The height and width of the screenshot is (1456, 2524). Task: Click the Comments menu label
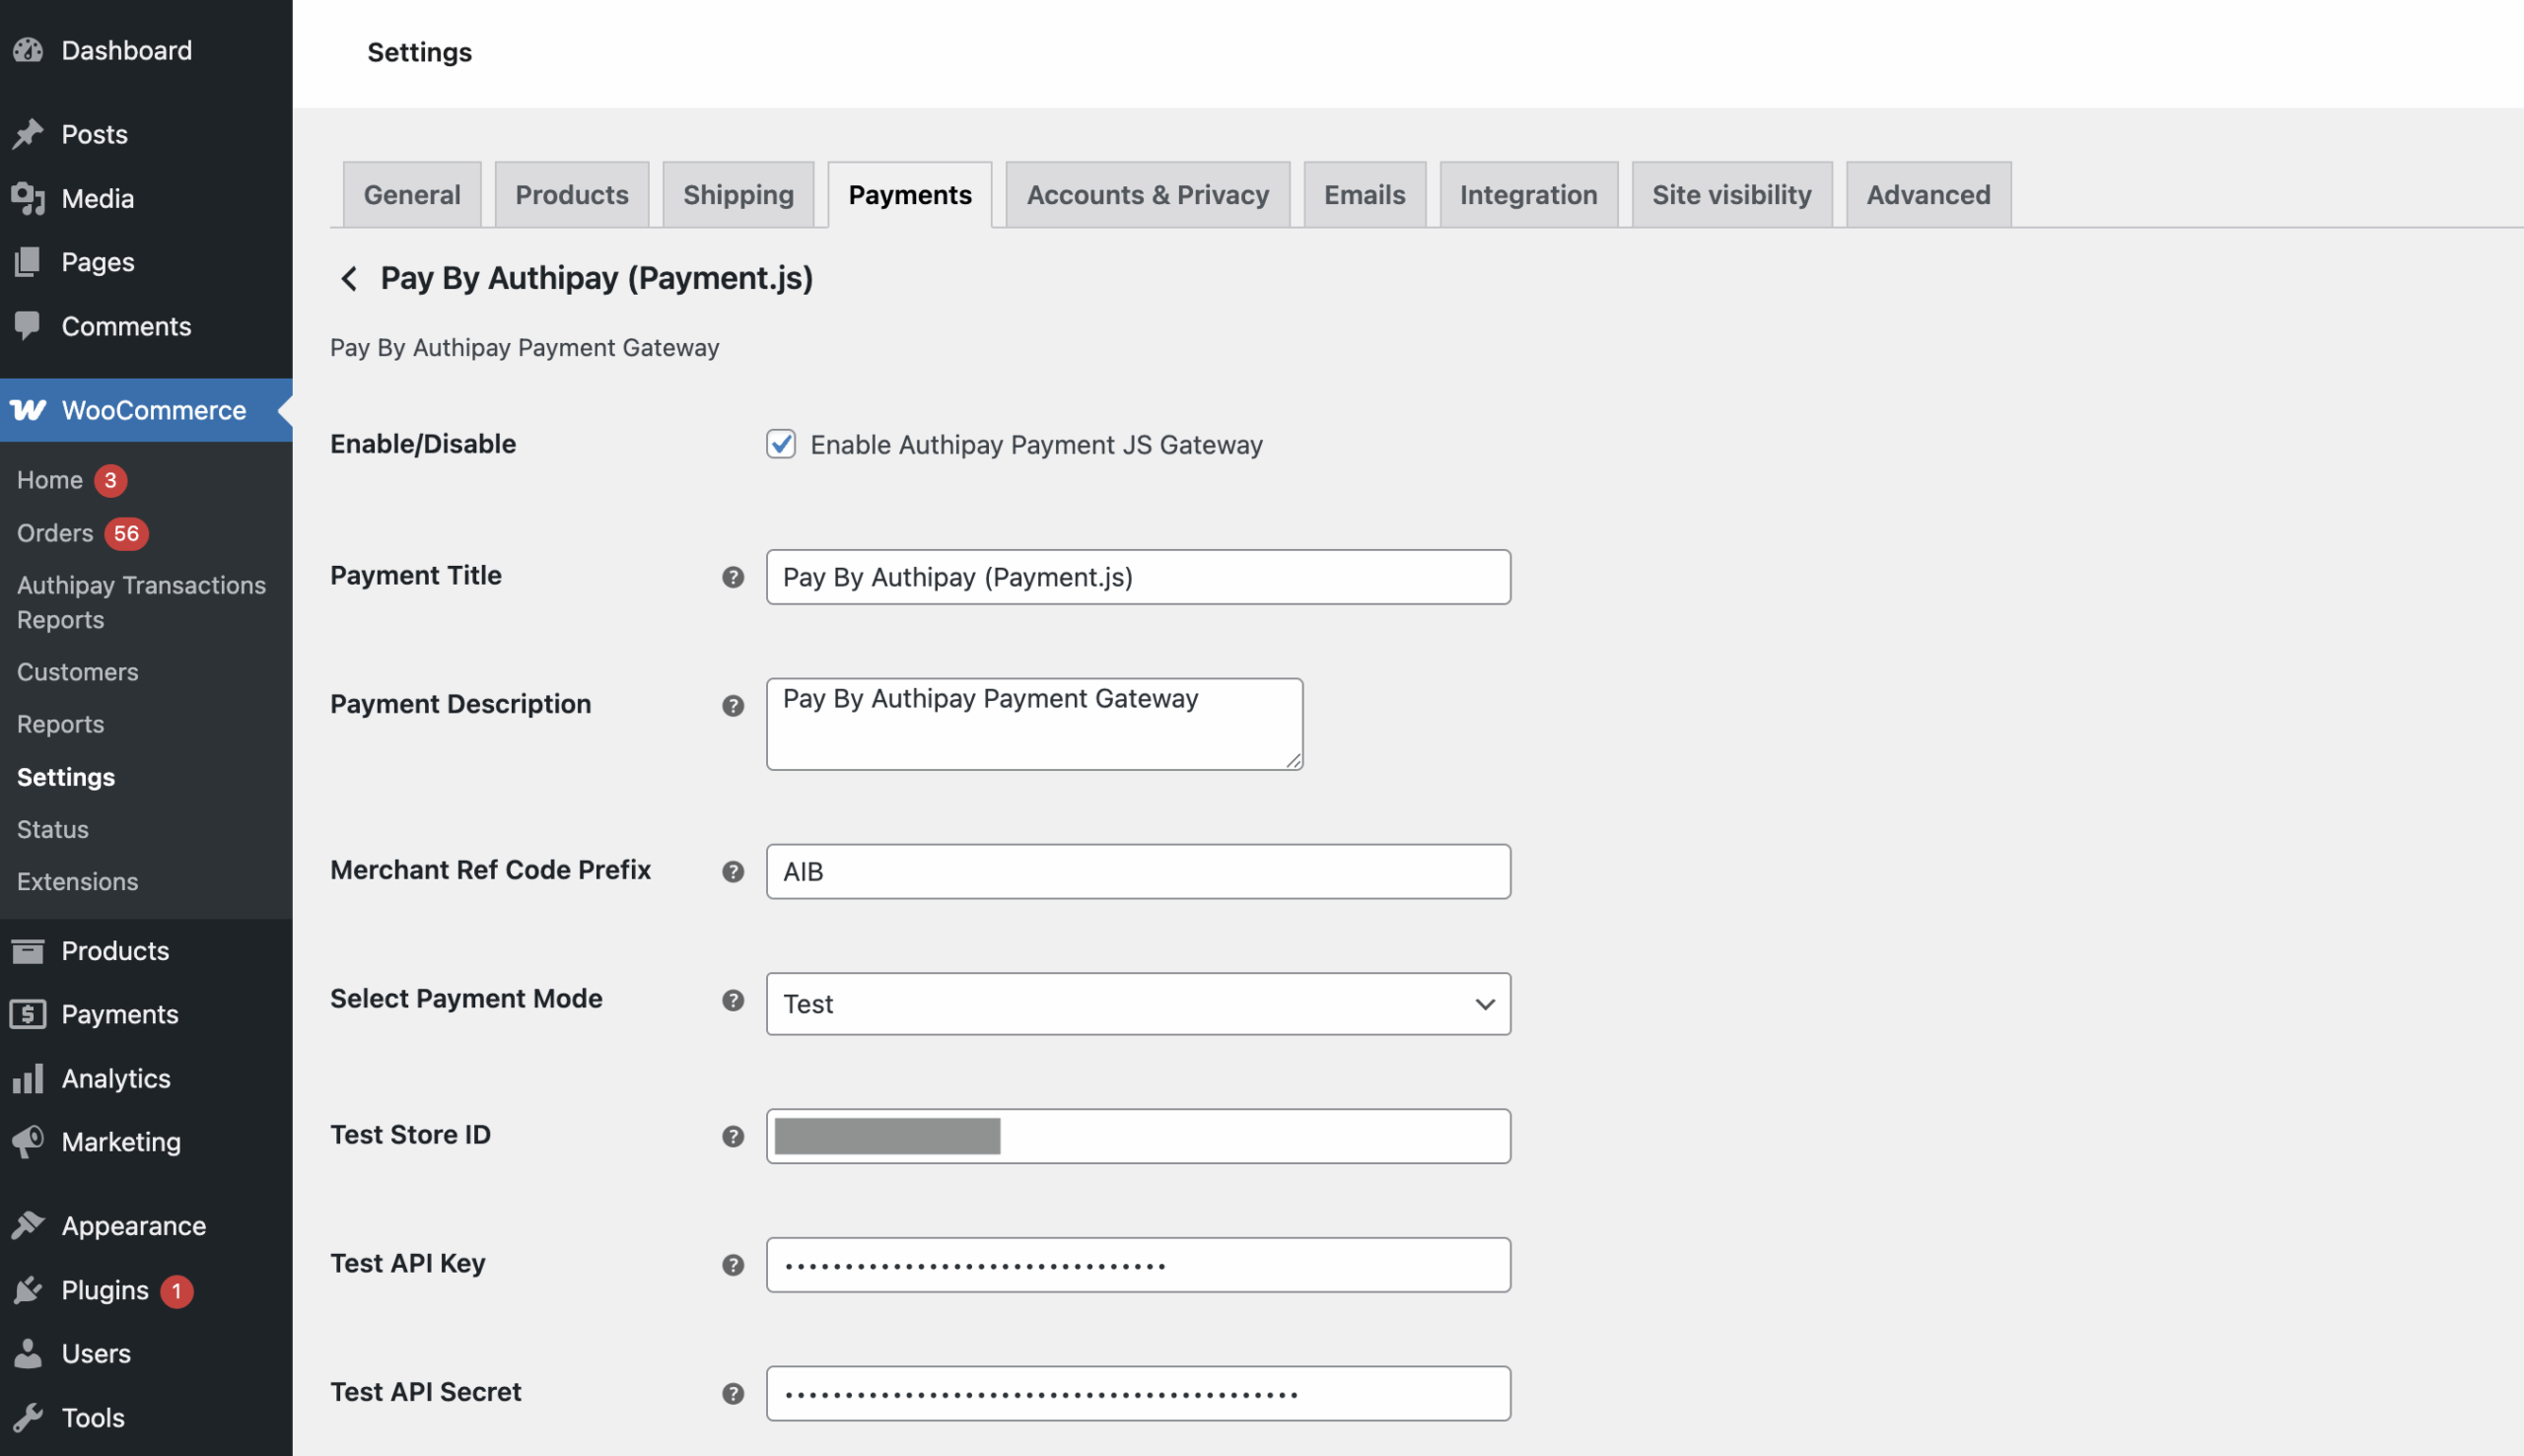tap(126, 326)
